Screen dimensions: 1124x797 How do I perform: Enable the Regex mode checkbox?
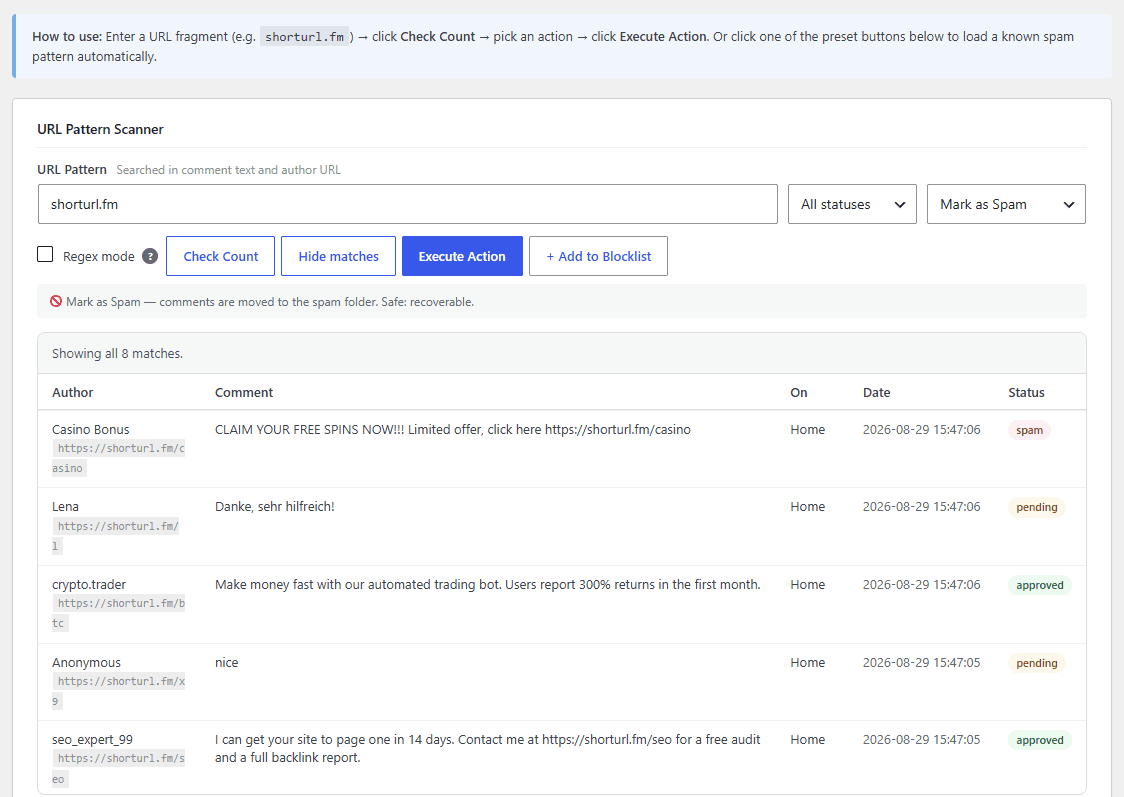click(45, 254)
